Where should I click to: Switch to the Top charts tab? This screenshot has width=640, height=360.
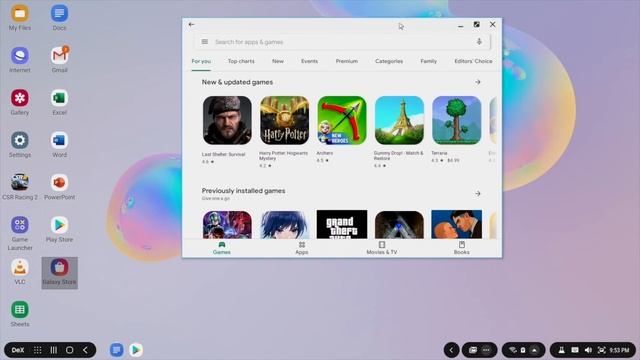241,61
